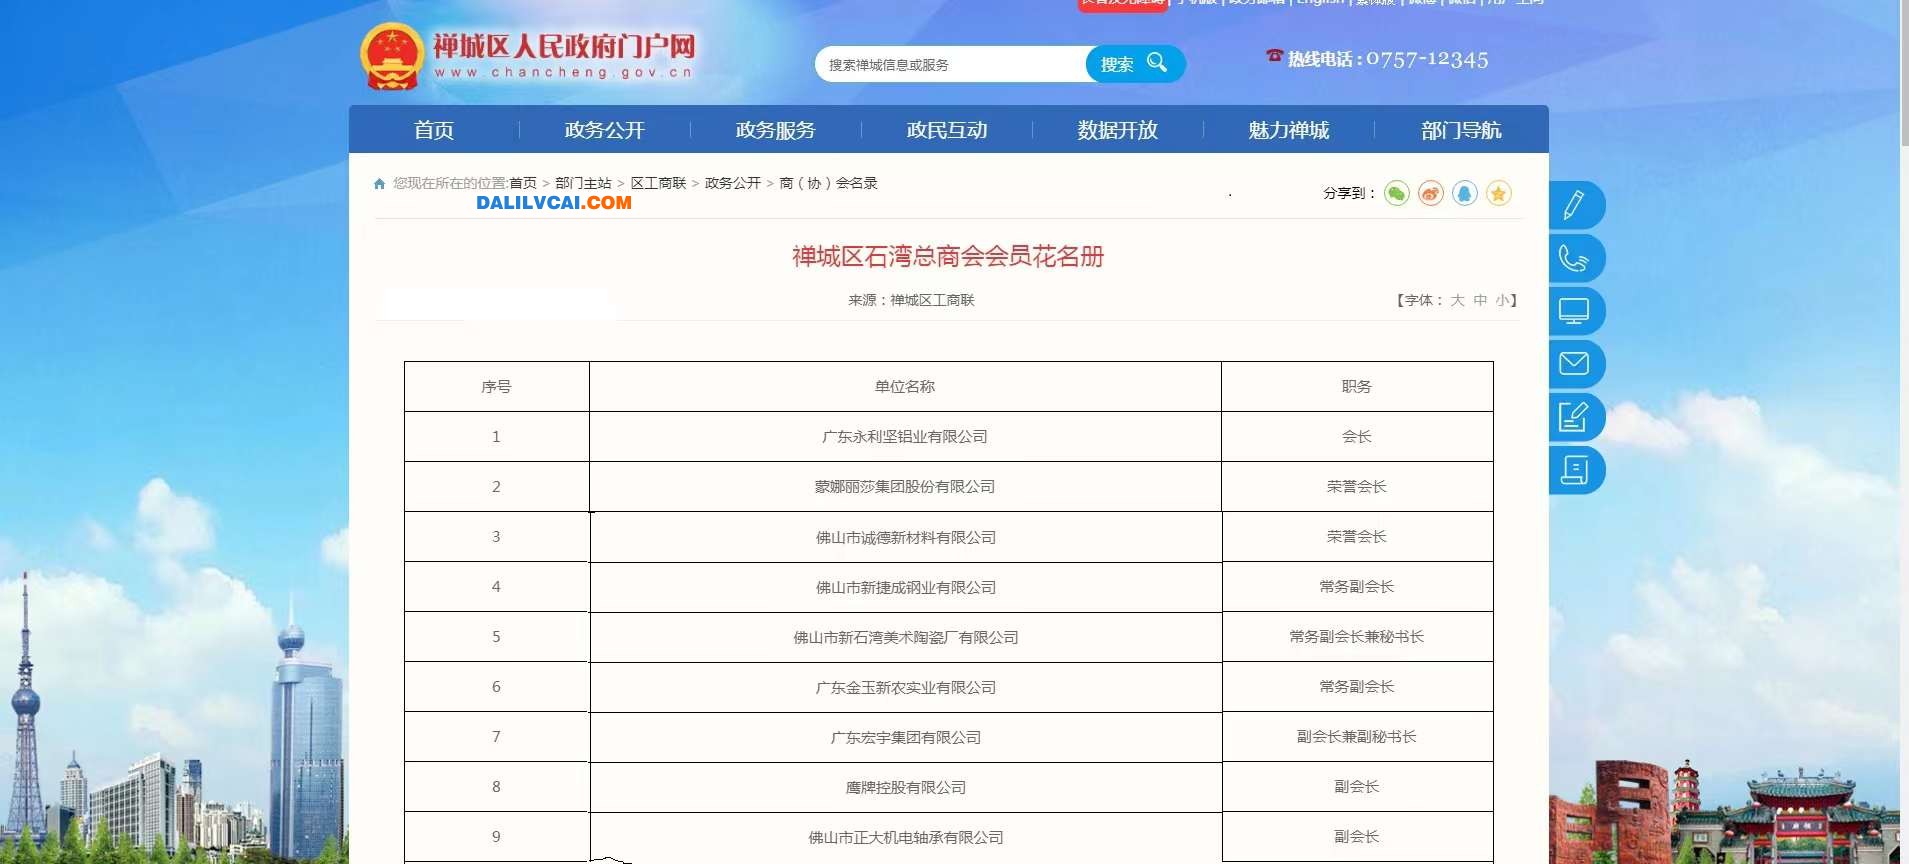Click the 副会长兼副秘书长 position cell
Image resolution: width=1909 pixels, height=864 pixels.
1357,737
